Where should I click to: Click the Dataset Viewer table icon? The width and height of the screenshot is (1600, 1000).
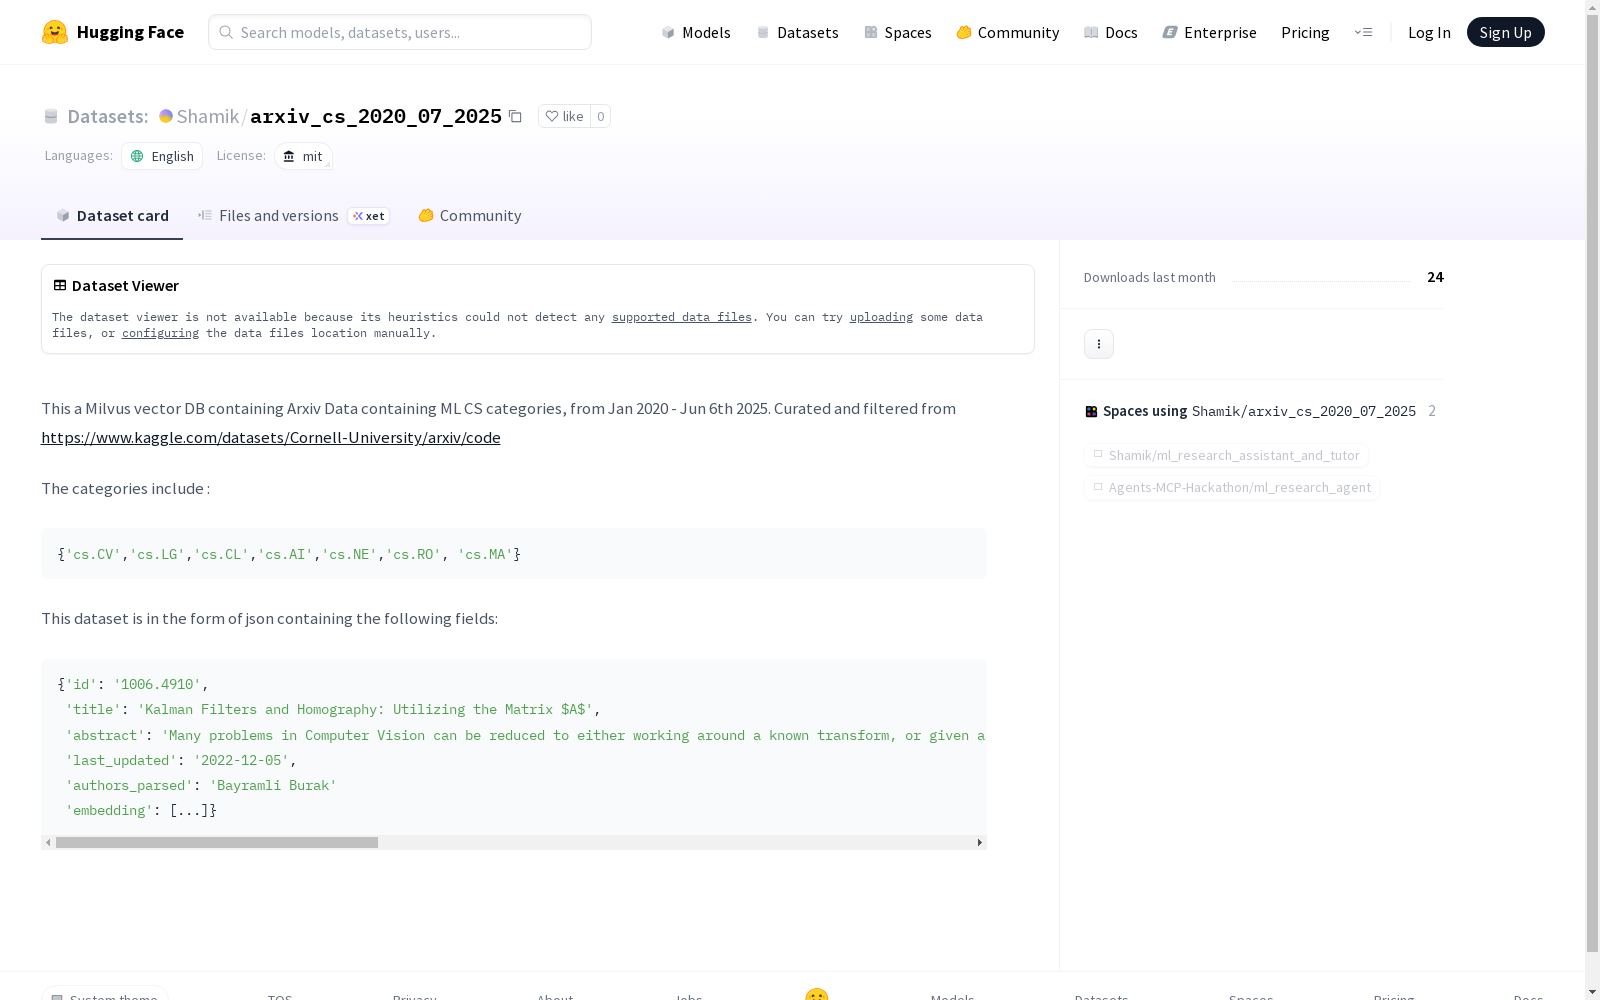pyautogui.click(x=60, y=285)
